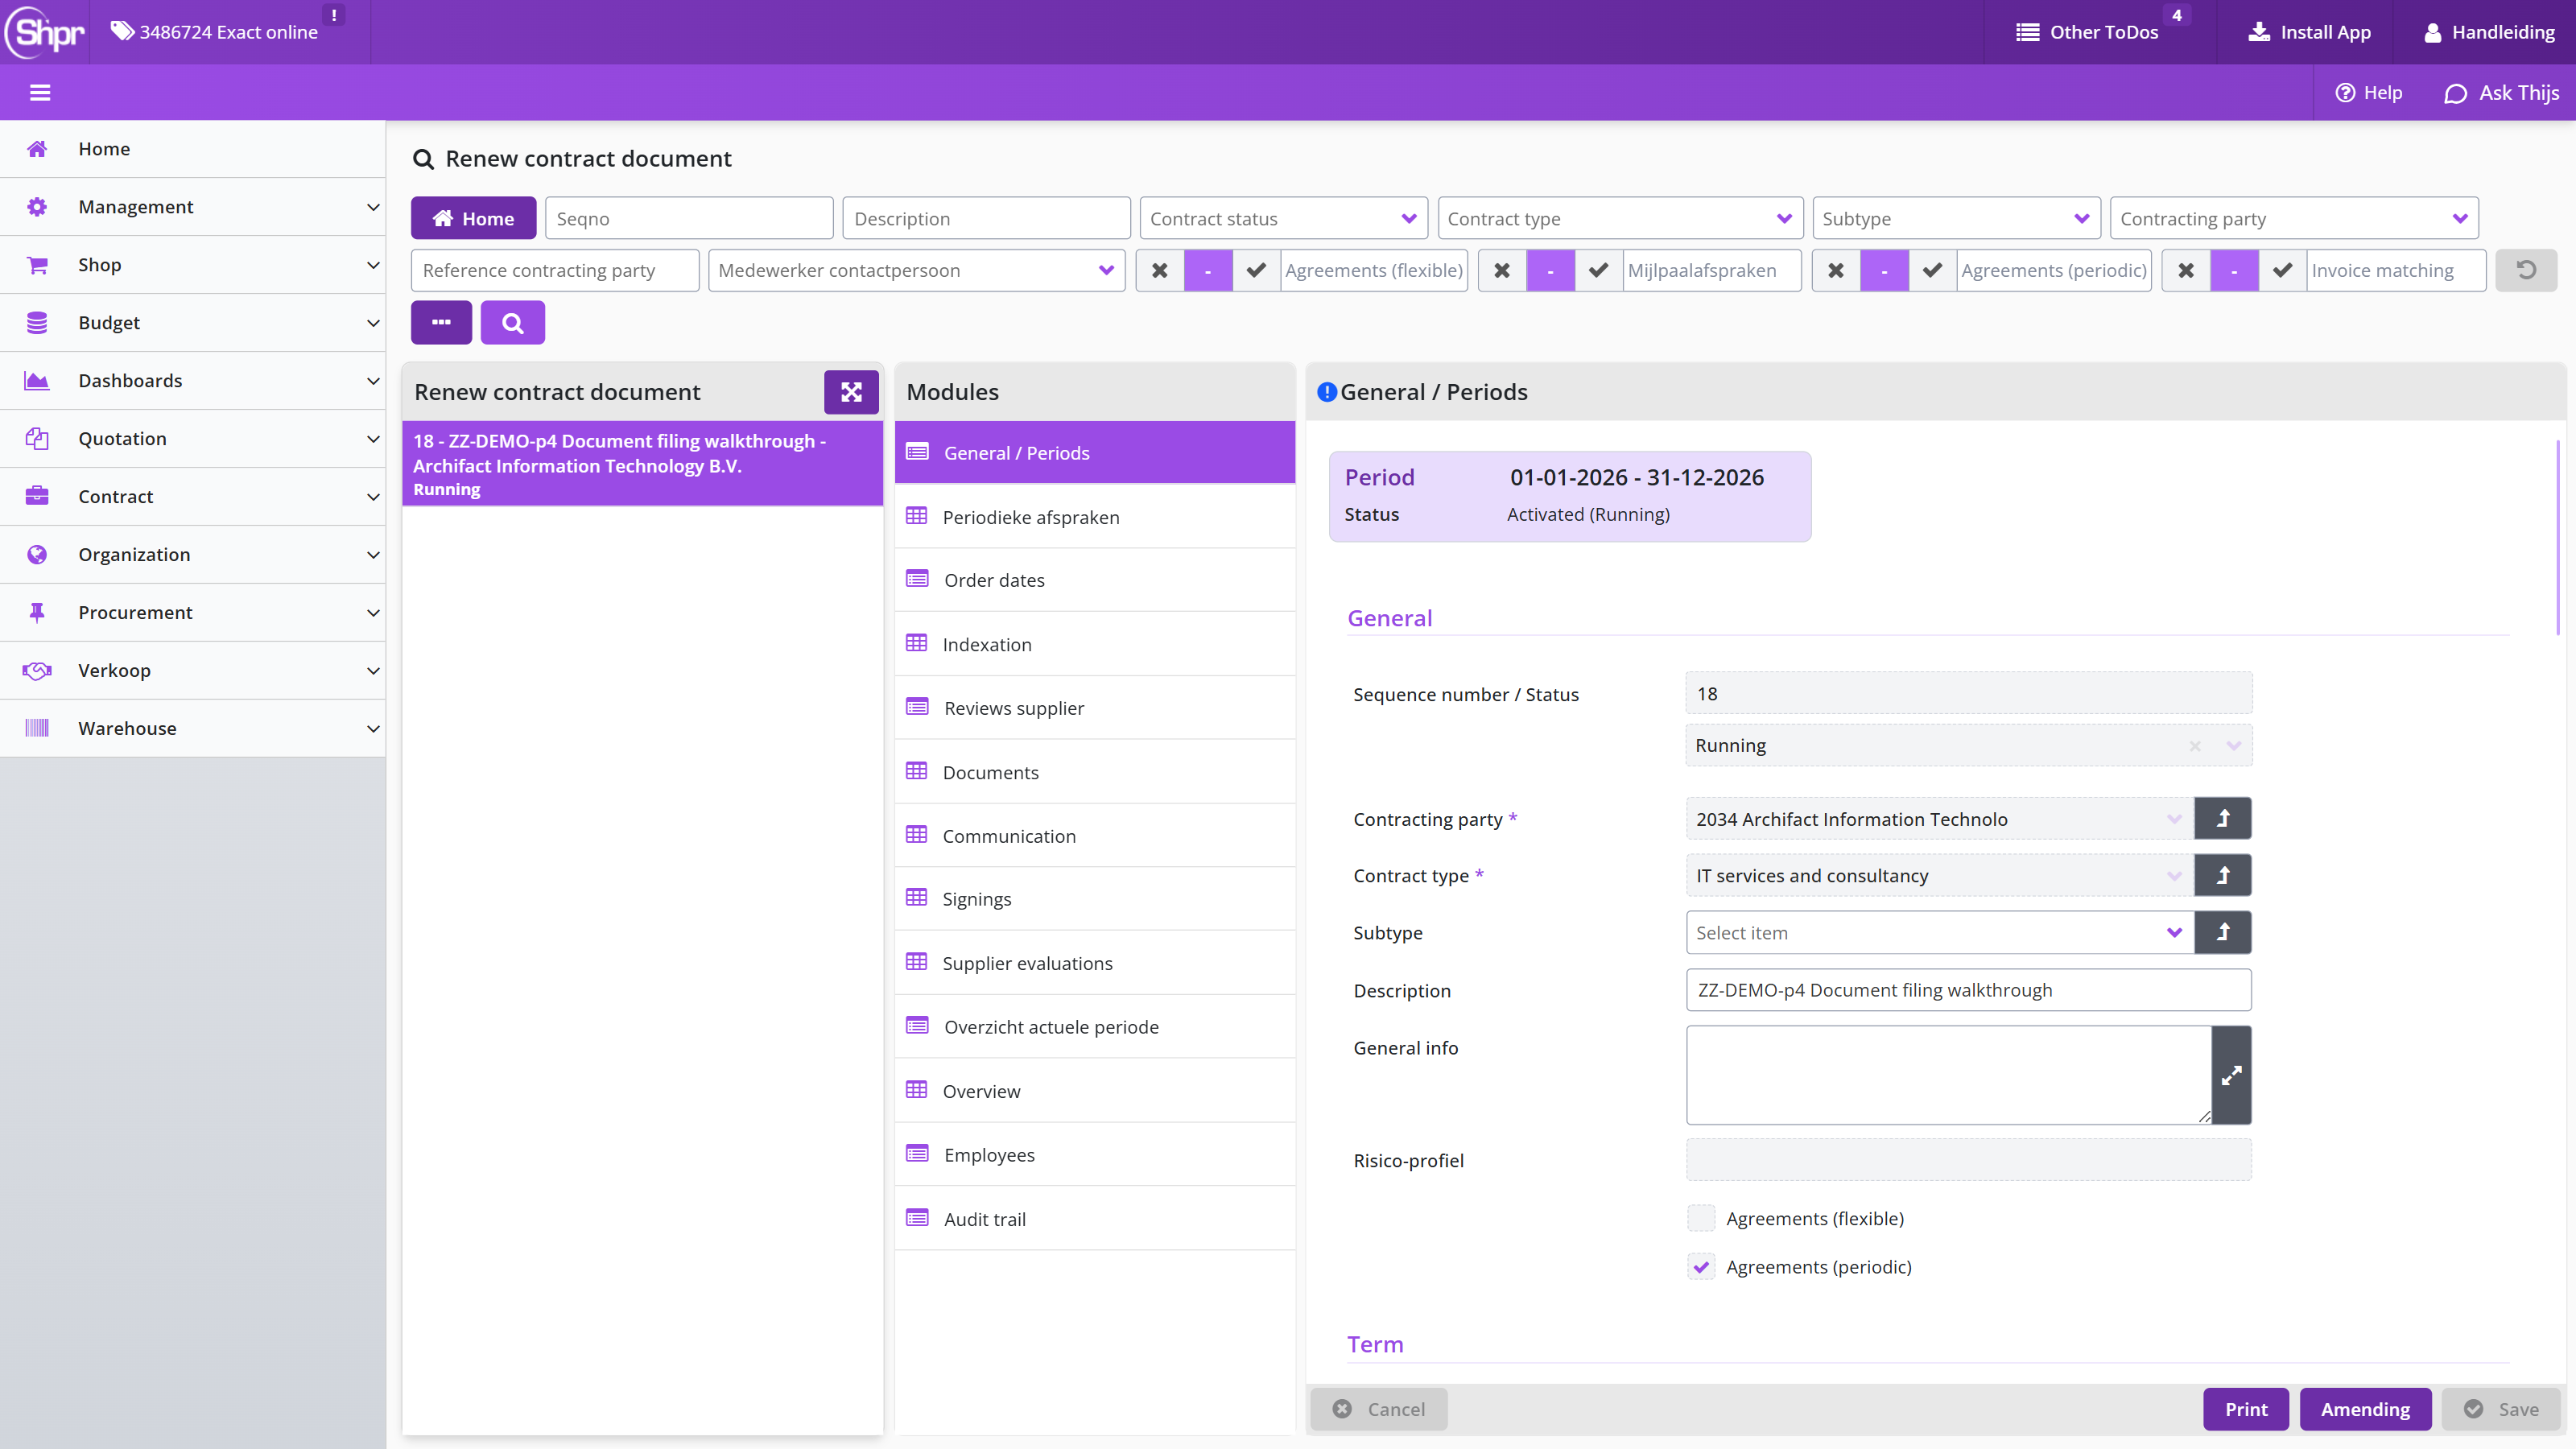
Task: Click the blue info icon by General / Periods
Action: 1327,392
